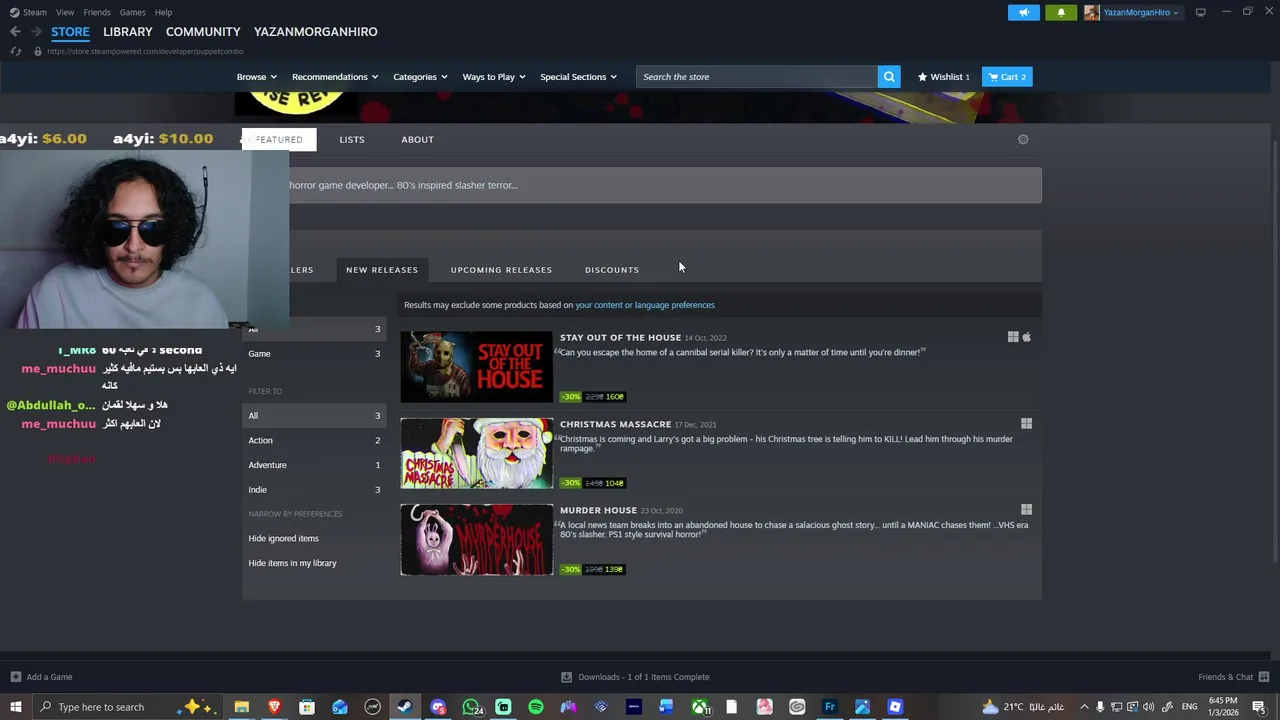Toggle Hide ignored items filter
Screen dimensions: 1280x720
click(x=283, y=538)
